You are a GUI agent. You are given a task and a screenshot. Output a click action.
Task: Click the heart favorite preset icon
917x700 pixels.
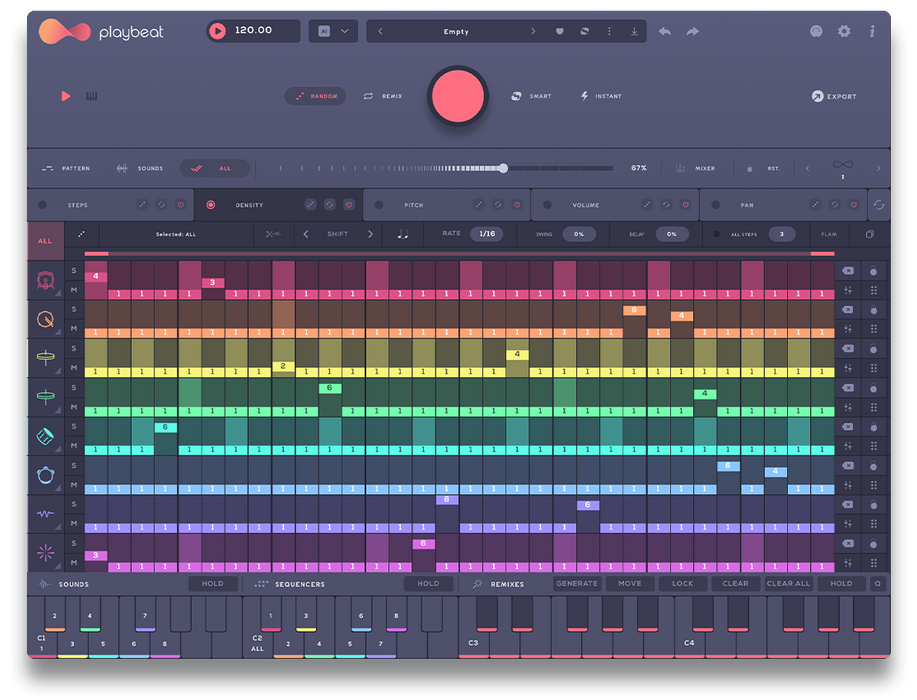click(559, 32)
